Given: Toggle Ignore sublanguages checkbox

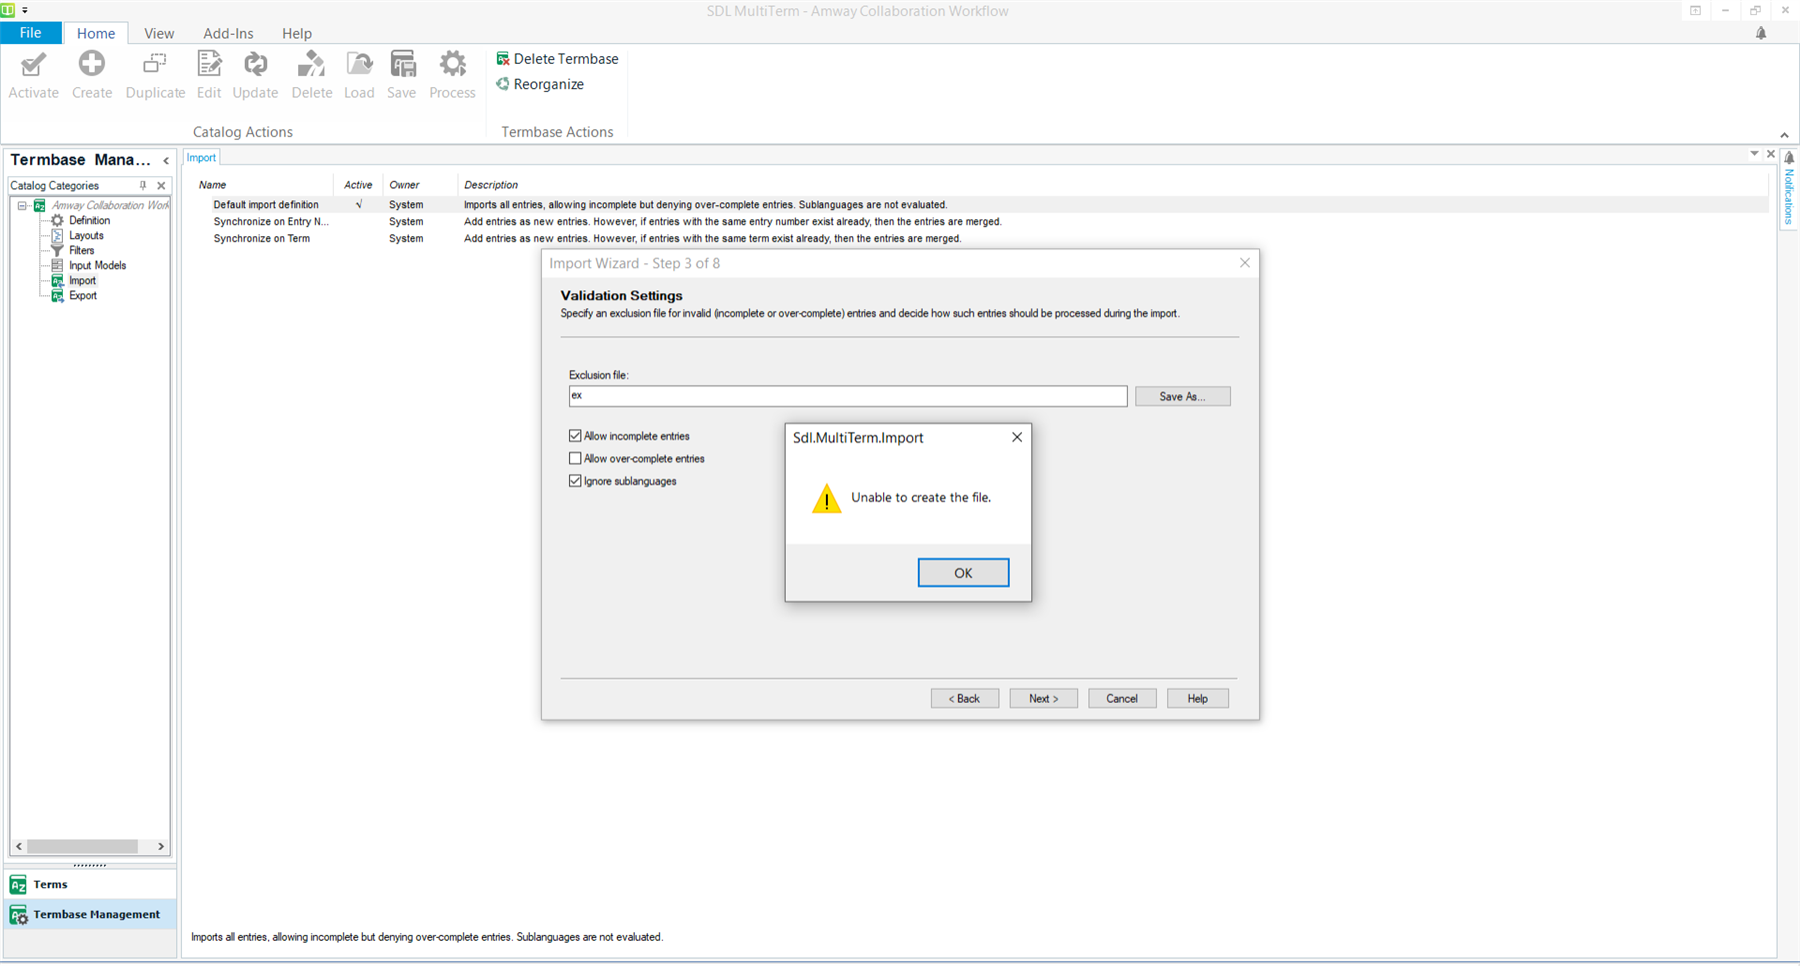Looking at the screenshot, I should (575, 481).
